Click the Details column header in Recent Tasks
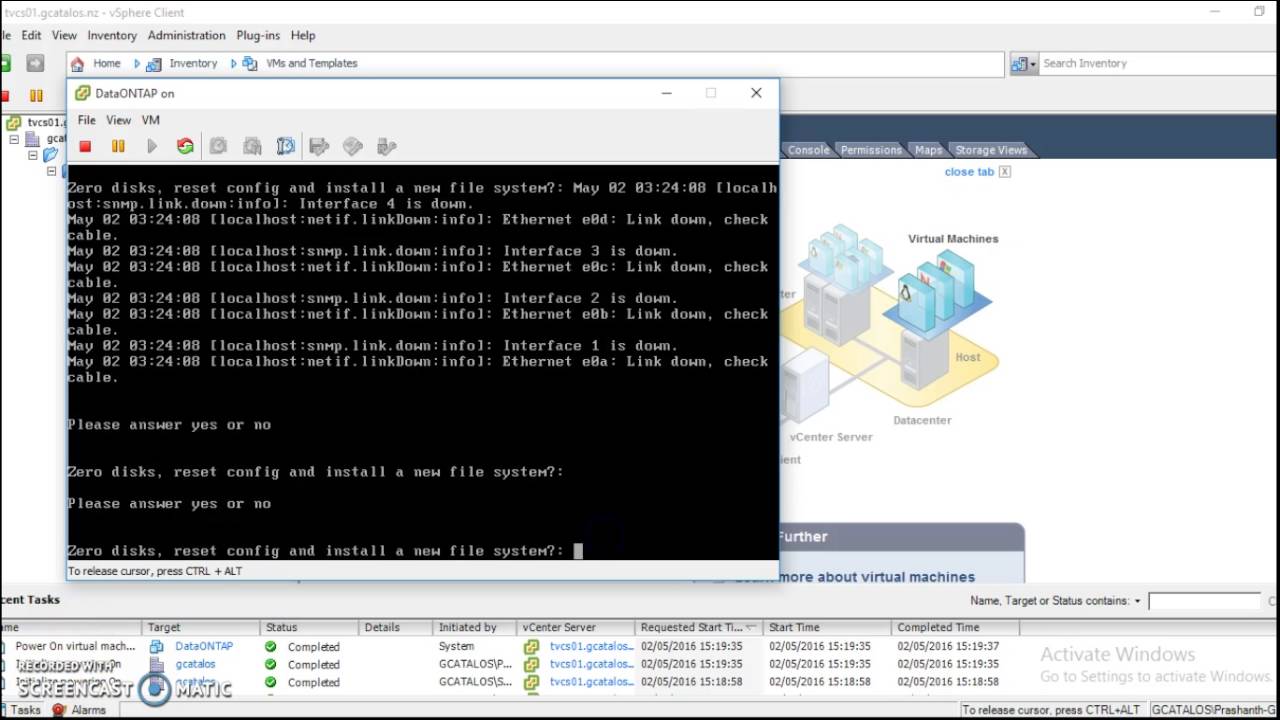The image size is (1280, 720). [x=396, y=628]
